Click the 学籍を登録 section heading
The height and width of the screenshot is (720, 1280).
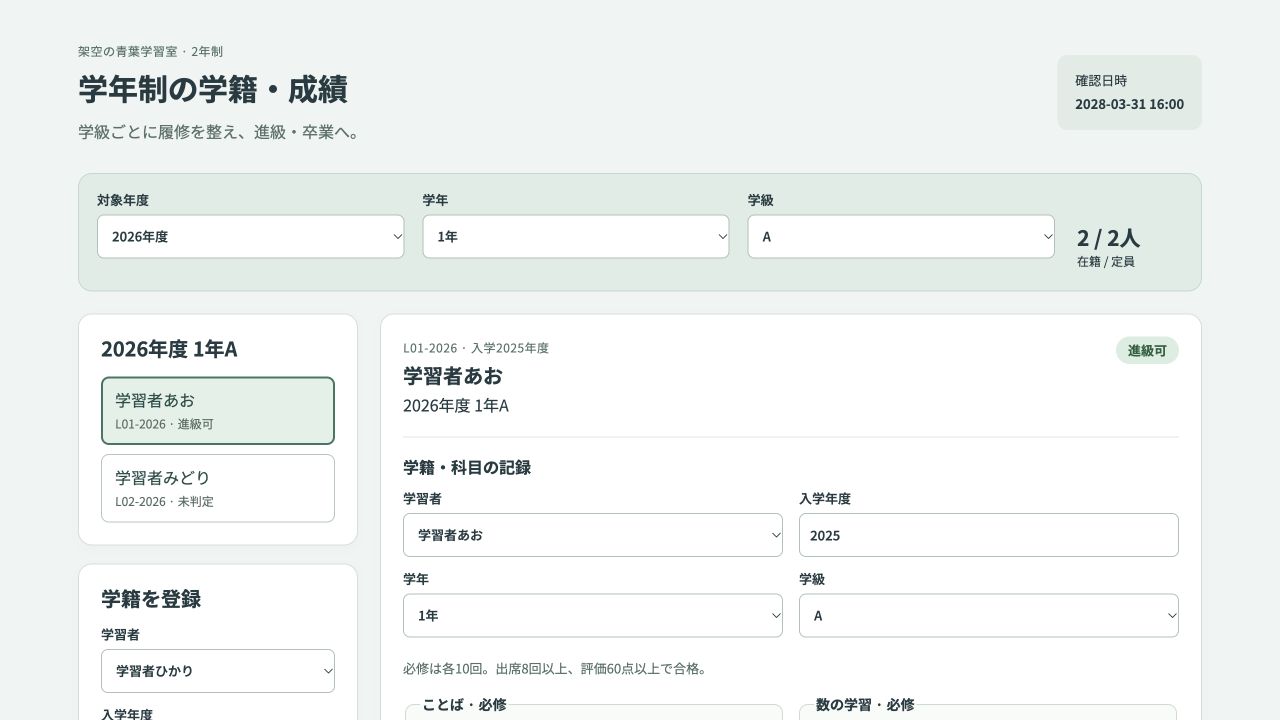(151, 599)
